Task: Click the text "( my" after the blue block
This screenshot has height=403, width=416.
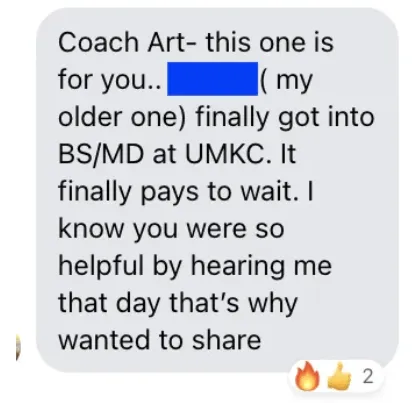Action: [286, 81]
